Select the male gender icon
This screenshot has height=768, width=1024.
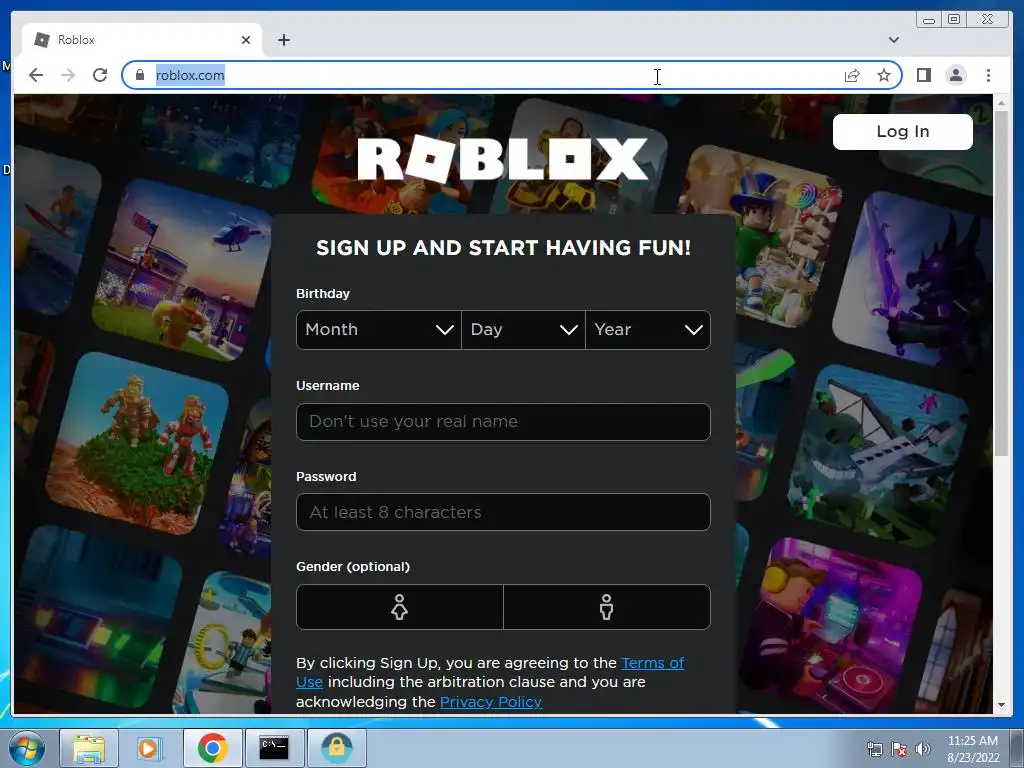point(607,607)
